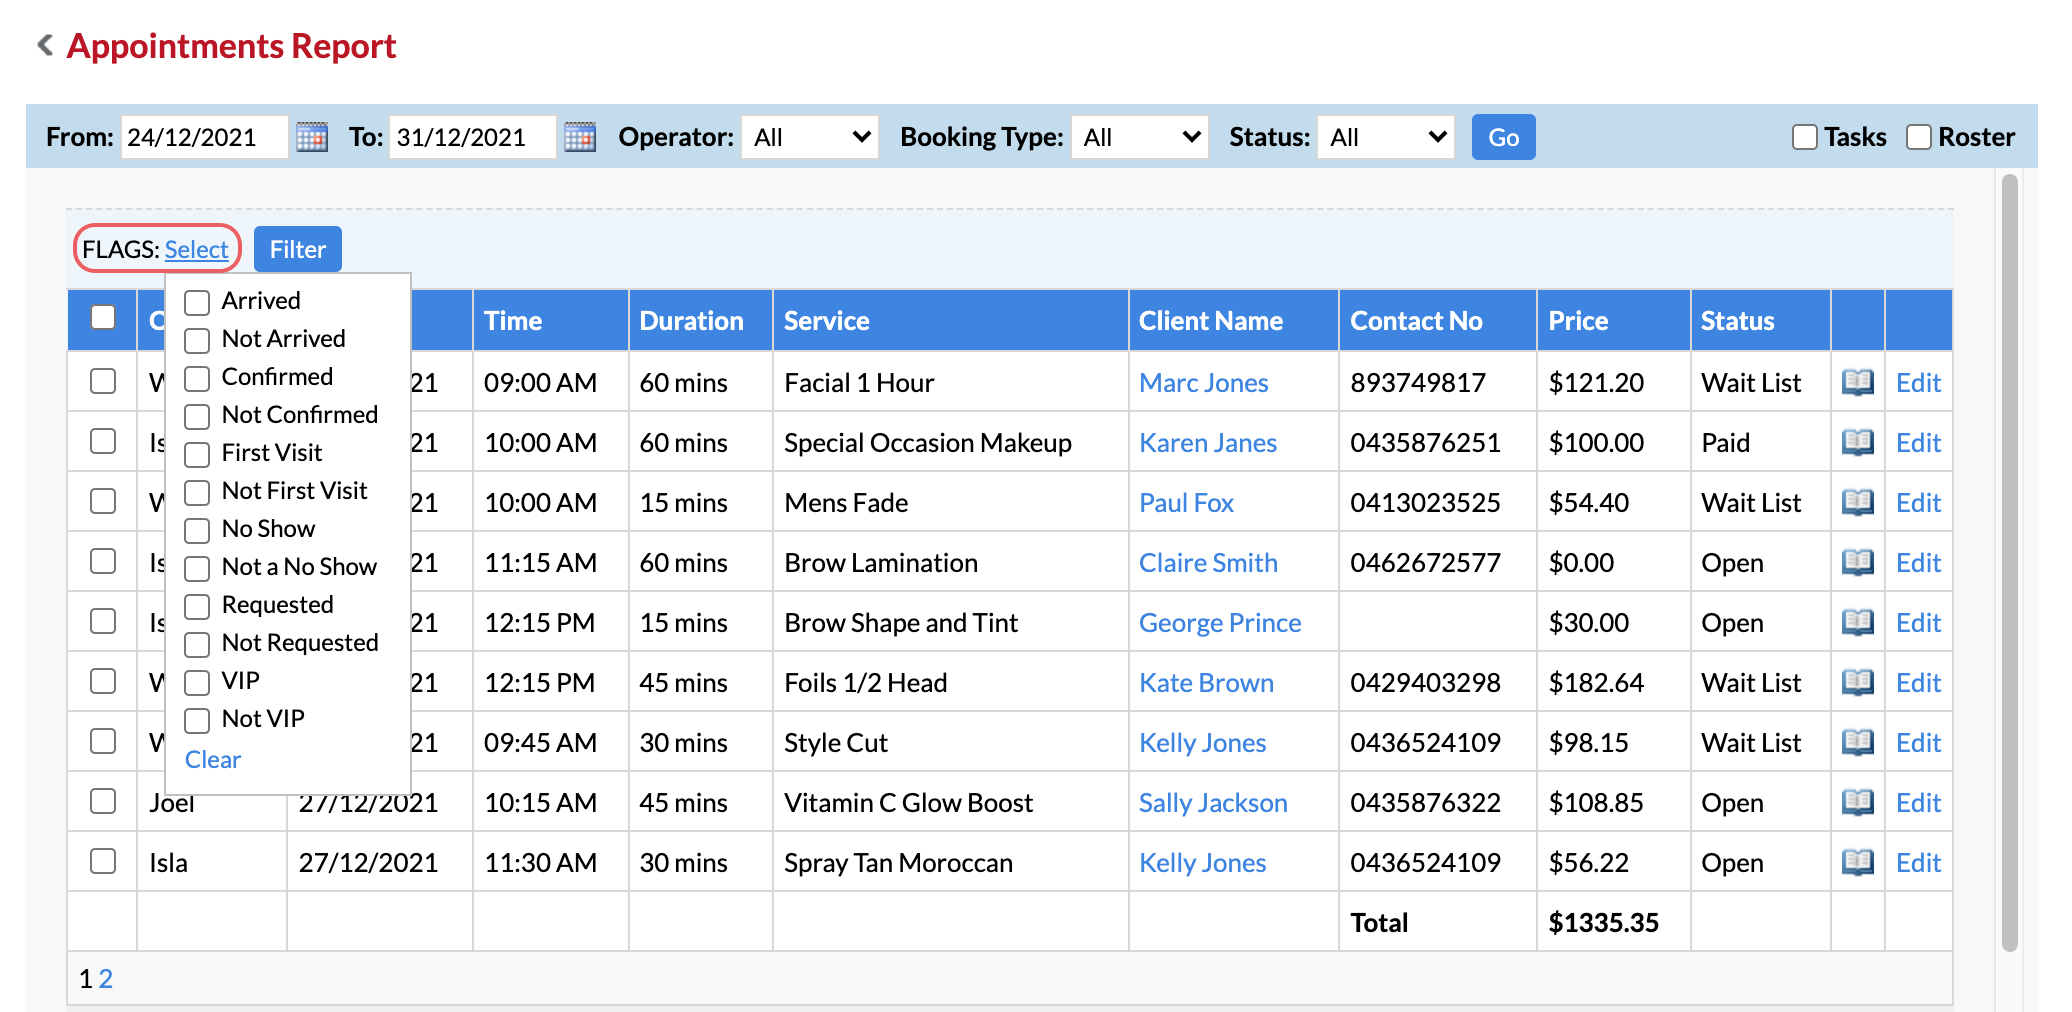Open Claire Smith client profile
The width and height of the screenshot is (2072, 1012).
[x=1208, y=562]
